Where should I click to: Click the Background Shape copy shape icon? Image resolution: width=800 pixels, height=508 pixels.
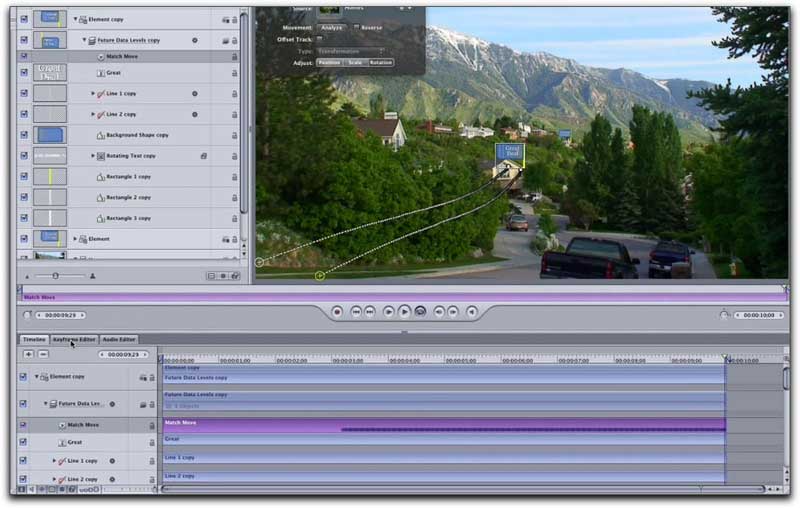click(101, 135)
